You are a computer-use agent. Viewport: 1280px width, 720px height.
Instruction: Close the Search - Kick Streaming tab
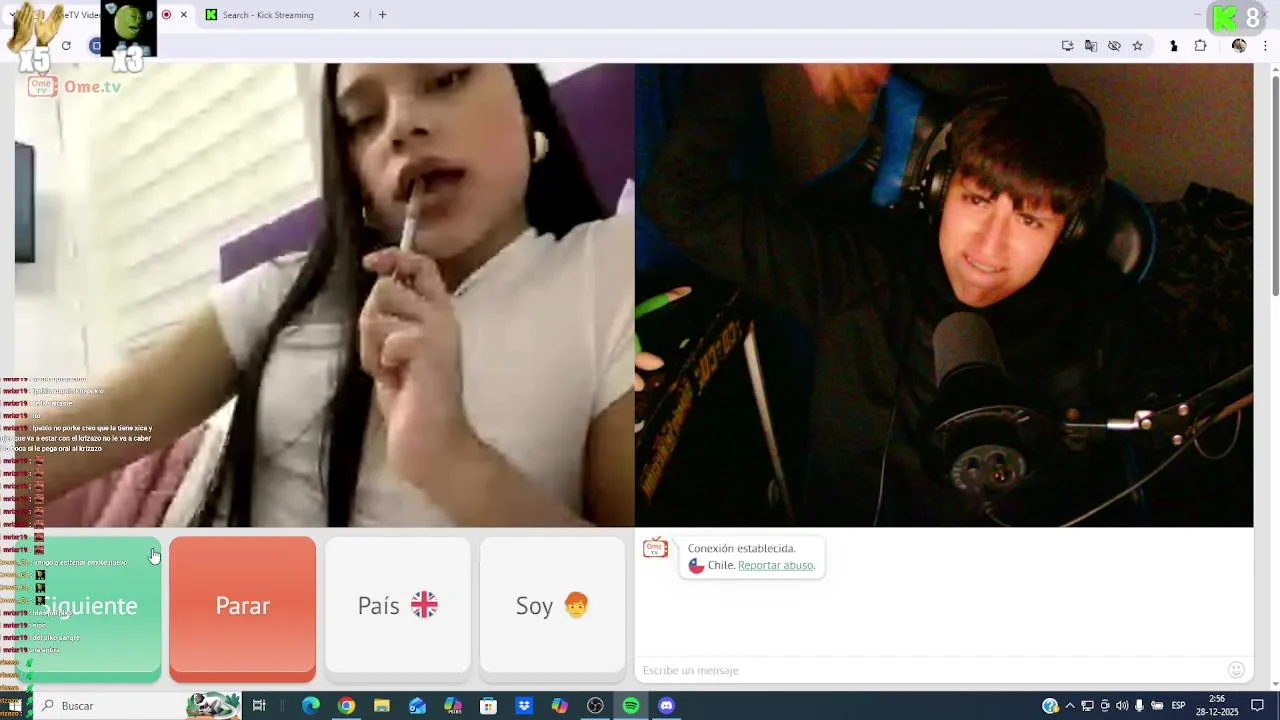(357, 15)
